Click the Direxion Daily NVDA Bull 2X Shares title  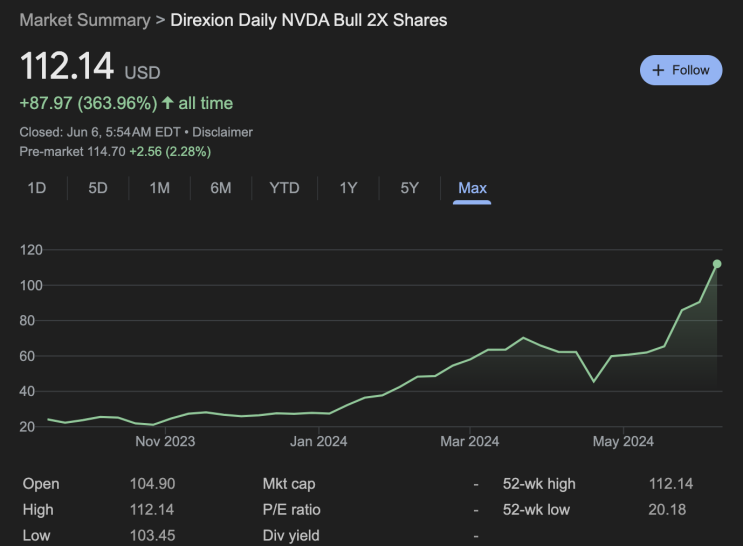pyautogui.click(x=309, y=20)
